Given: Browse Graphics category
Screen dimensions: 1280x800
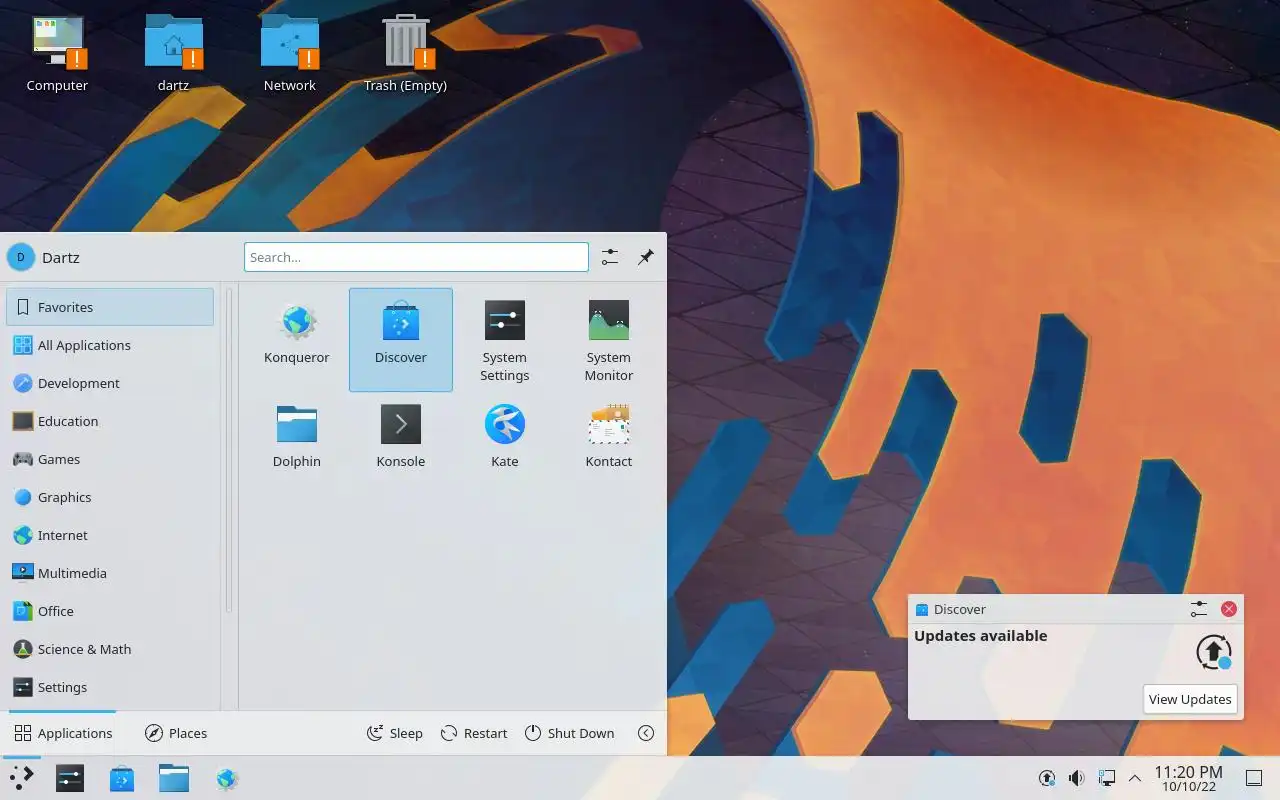Looking at the screenshot, I should click(110, 497).
